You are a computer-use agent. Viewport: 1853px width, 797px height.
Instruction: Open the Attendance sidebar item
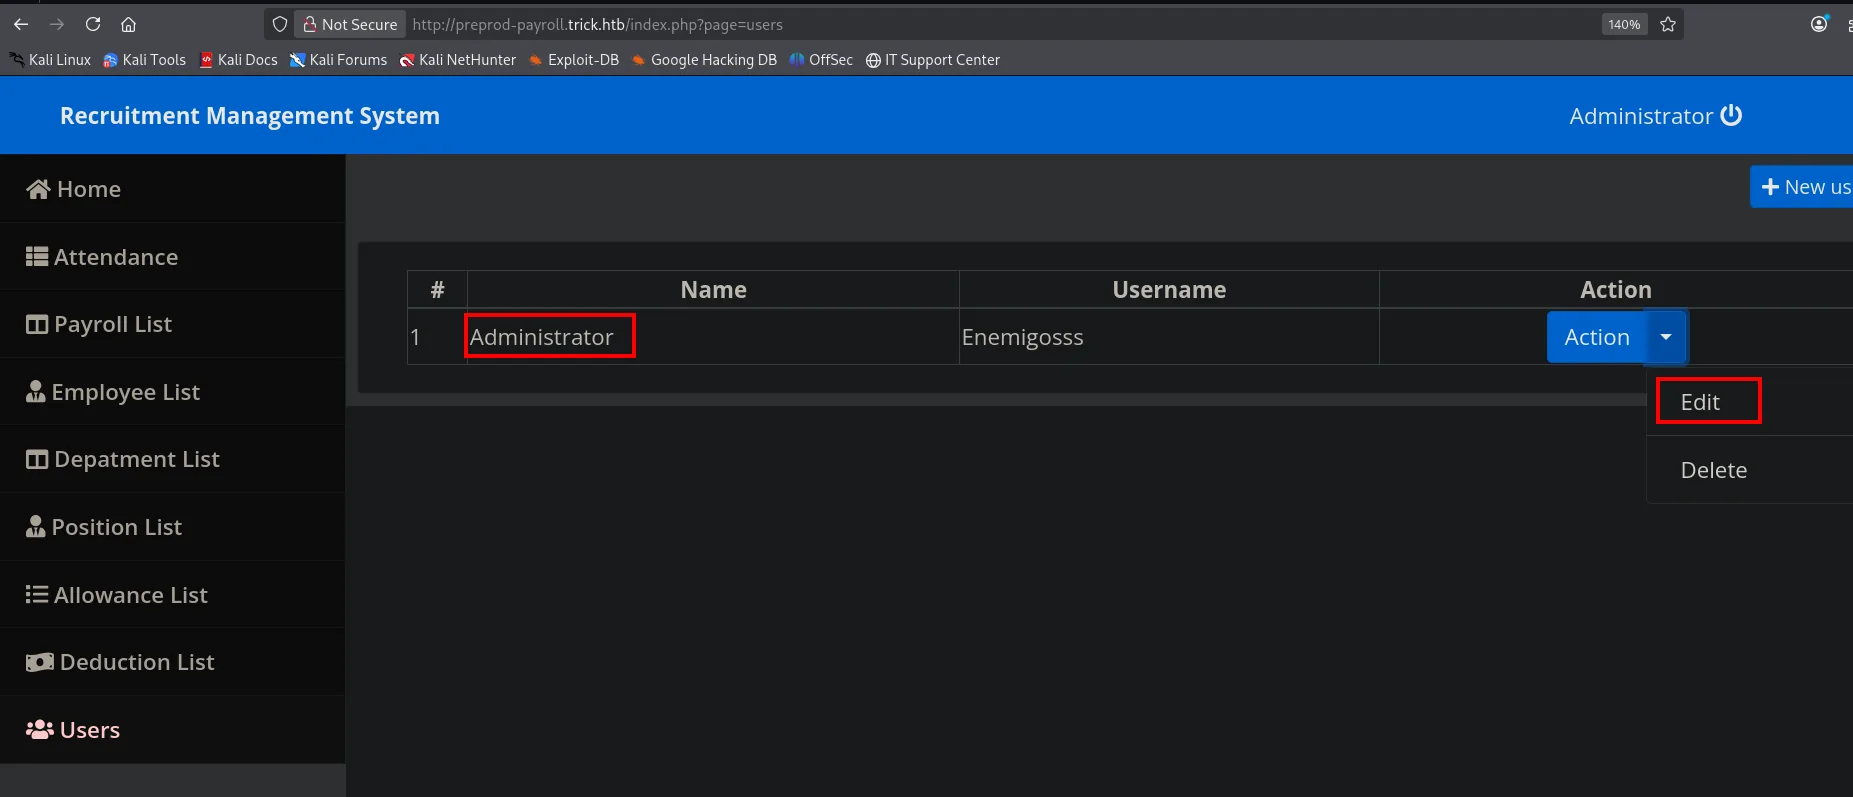pyautogui.click(x=172, y=257)
